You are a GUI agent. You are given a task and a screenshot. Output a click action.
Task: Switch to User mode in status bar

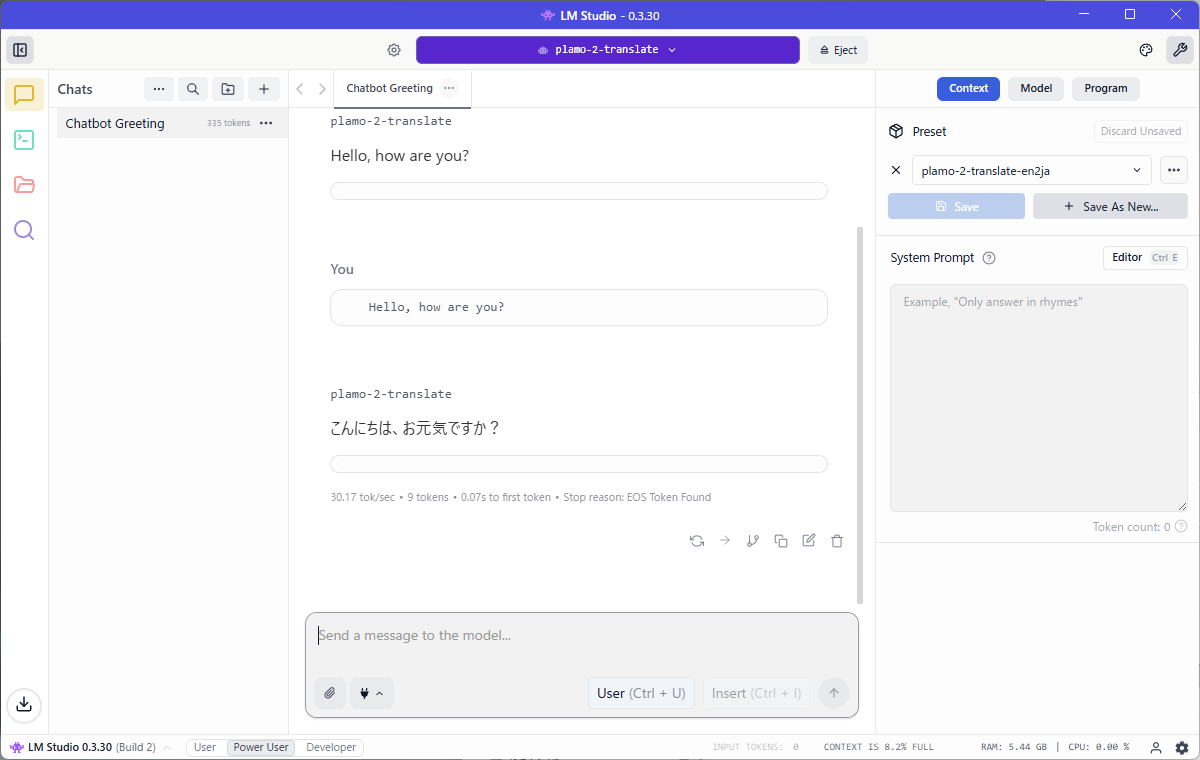pos(205,747)
